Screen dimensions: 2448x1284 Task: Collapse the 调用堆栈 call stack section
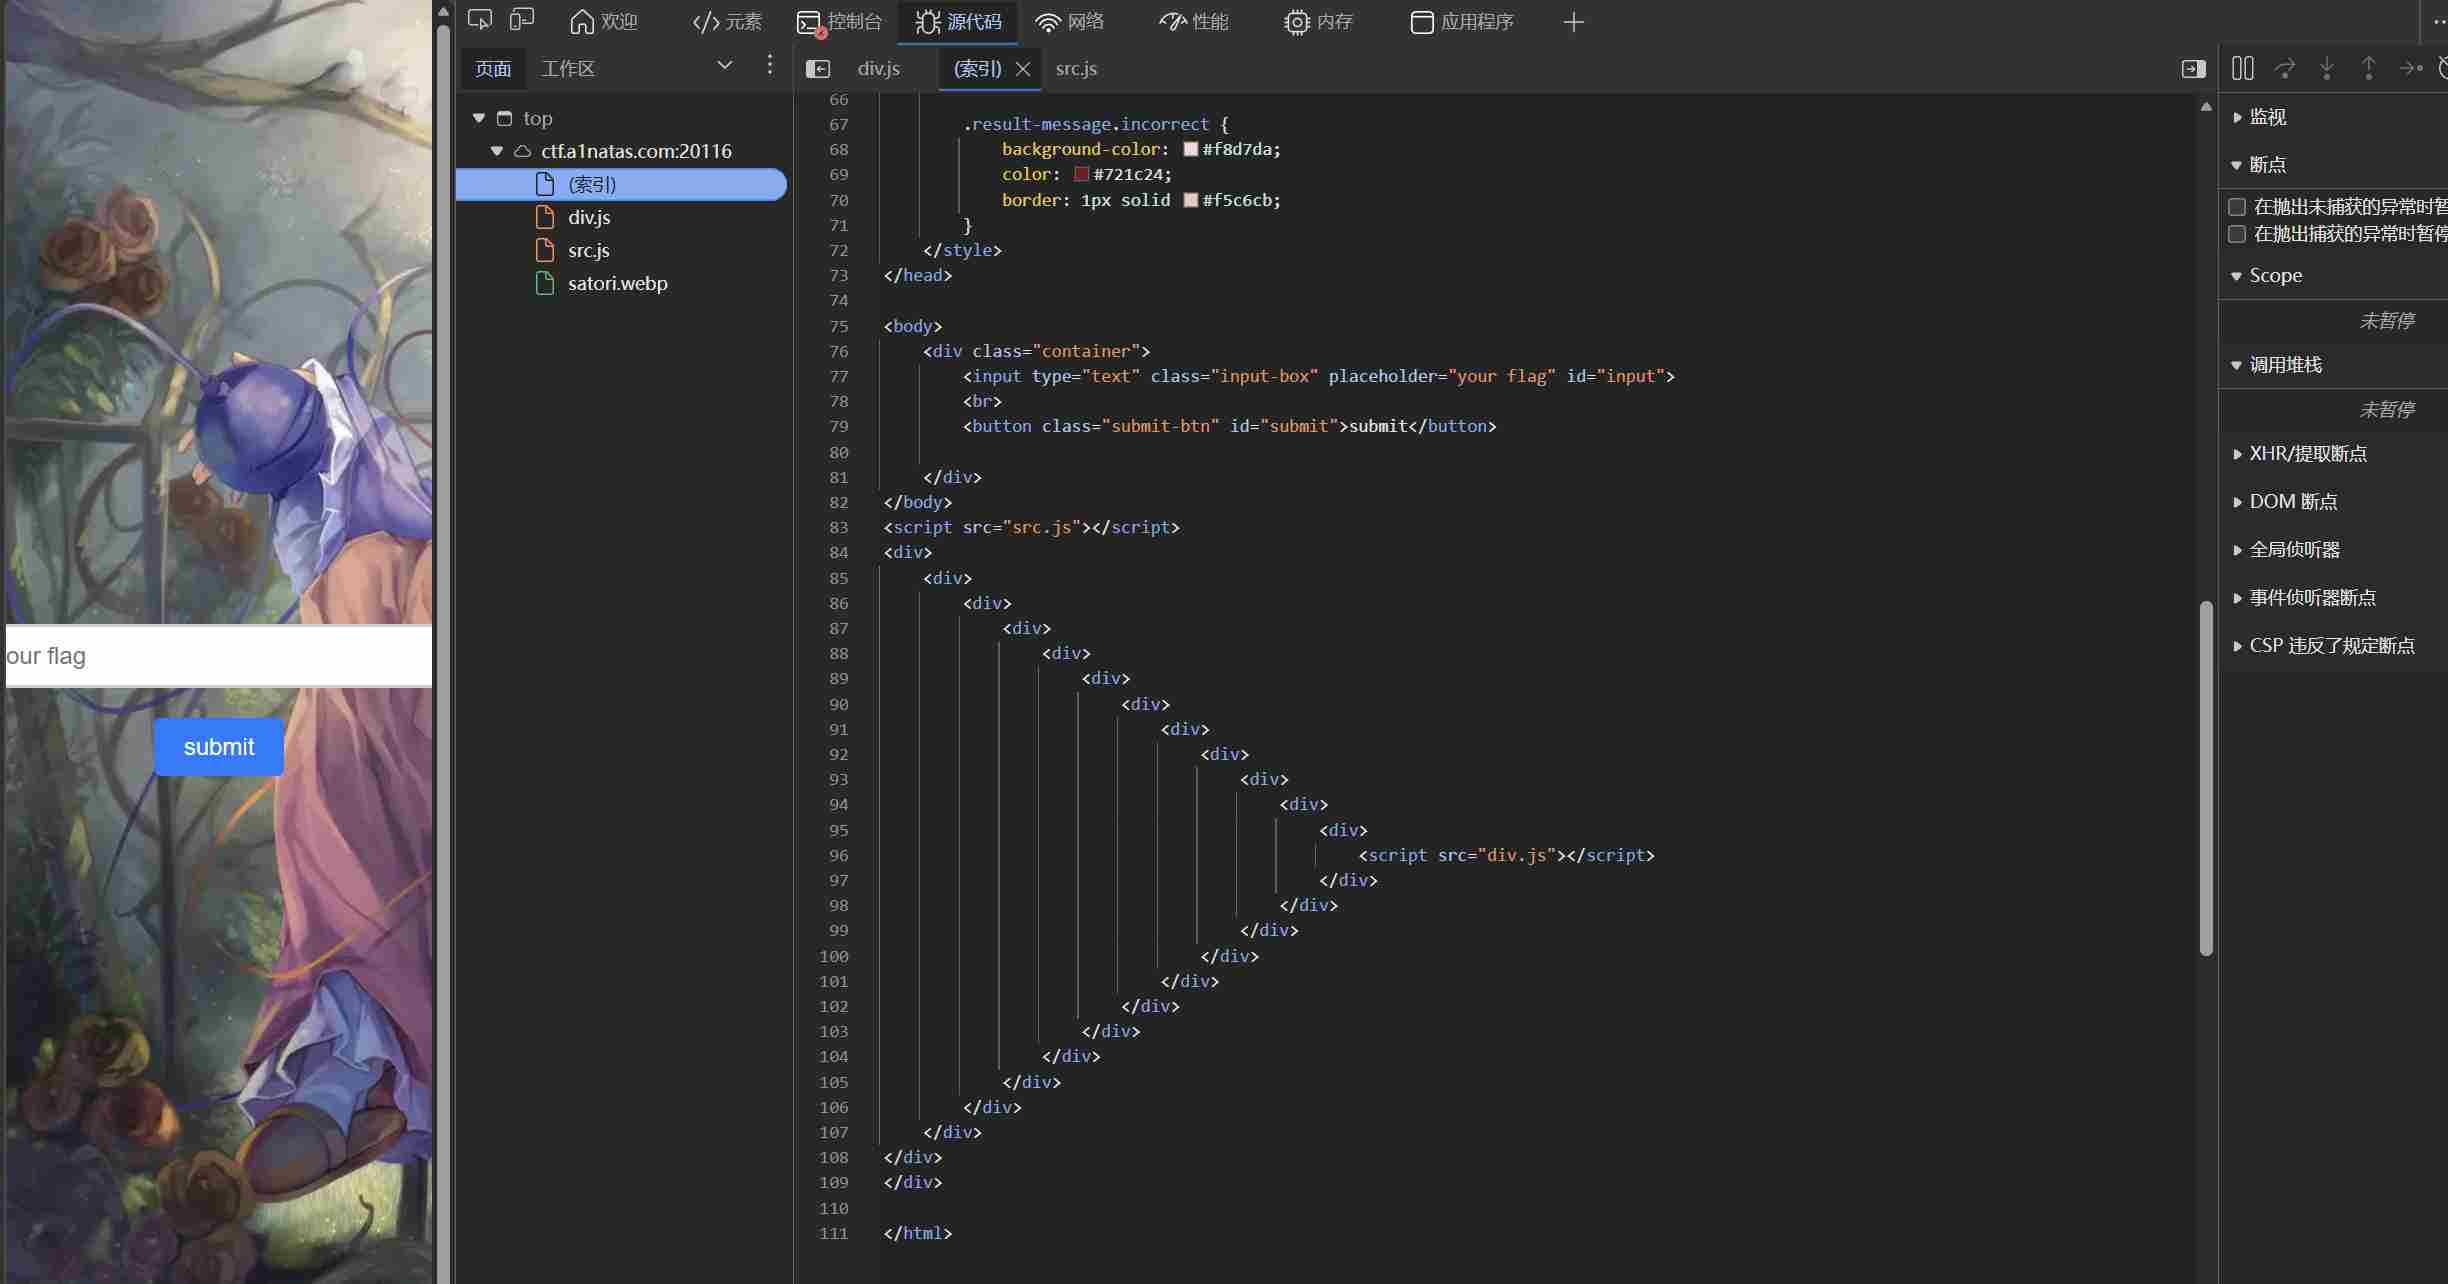[x=2237, y=365]
